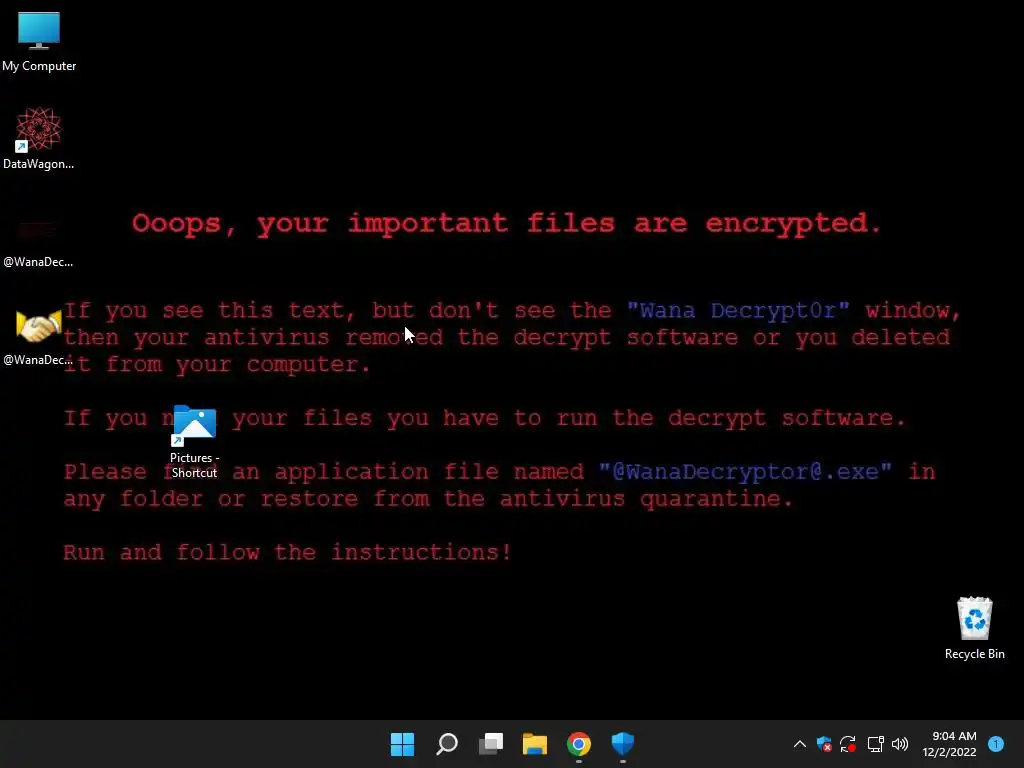Open the Windows Start menu
The height and width of the screenshot is (768, 1024).
(402, 744)
